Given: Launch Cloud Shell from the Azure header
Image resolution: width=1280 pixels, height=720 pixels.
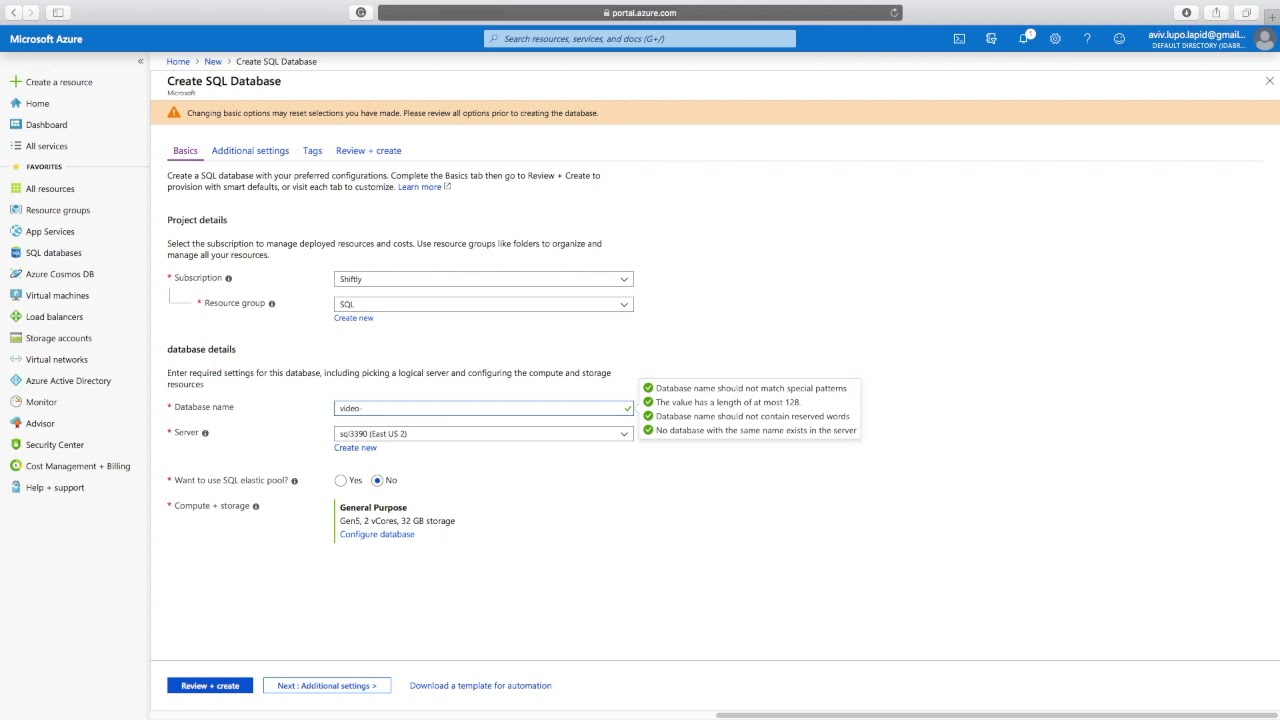Looking at the screenshot, I should (x=959, y=39).
